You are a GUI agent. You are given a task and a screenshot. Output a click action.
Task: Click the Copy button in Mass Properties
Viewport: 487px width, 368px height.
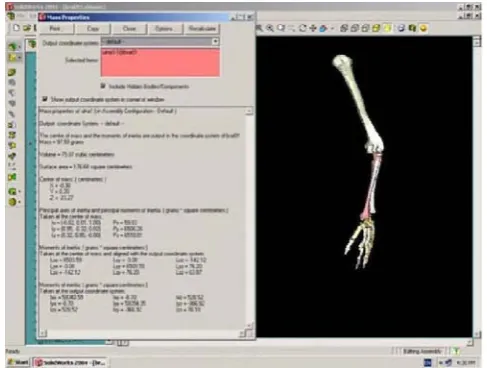[x=93, y=29]
